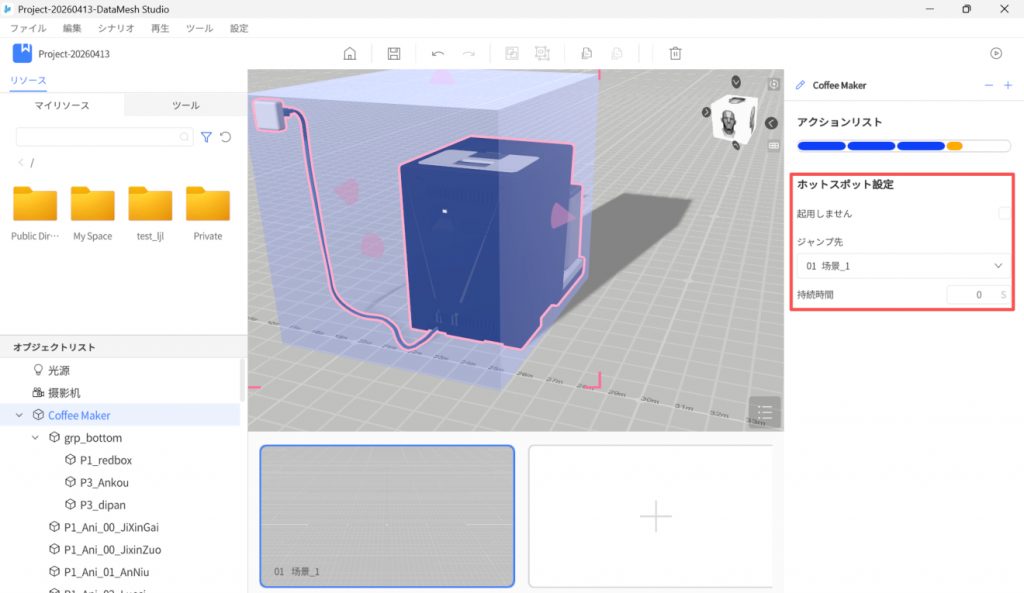Click the plus icon beside Coffee Maker

pos(1007,86)
